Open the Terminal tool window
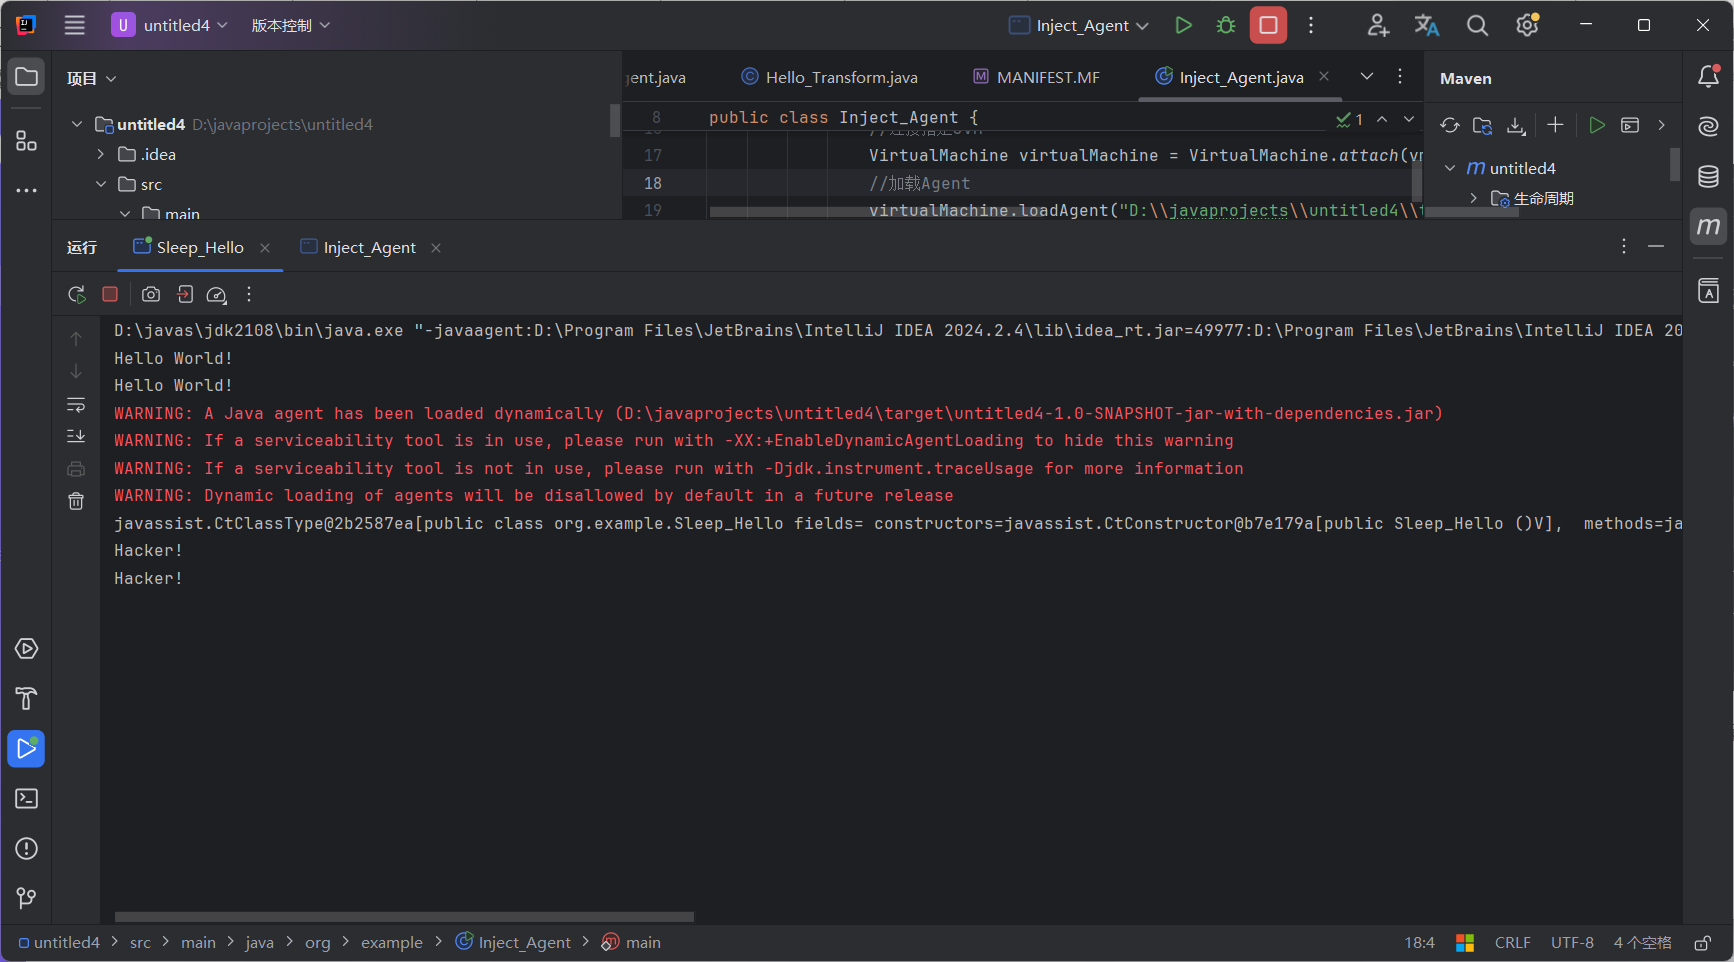 click(26, 799)
